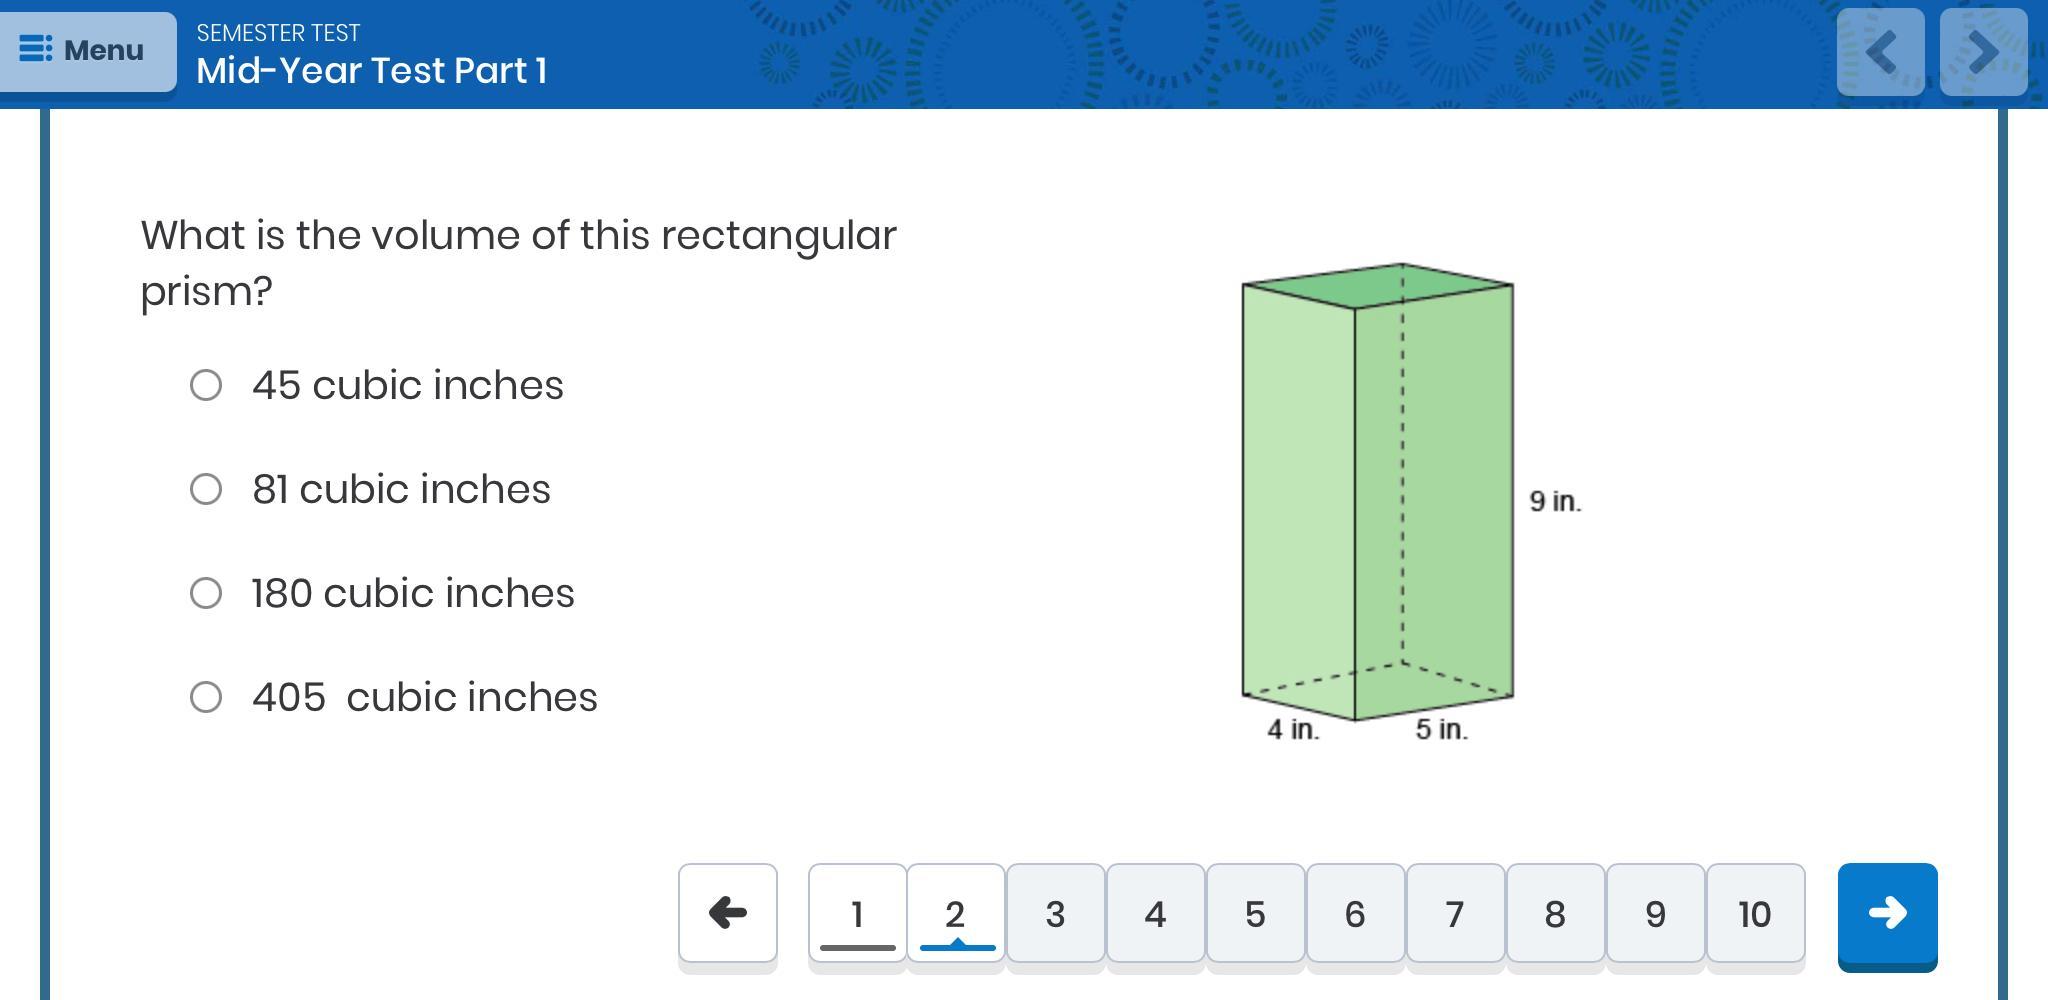
Task: Jump to question 8
Action: pos(1555,914)
